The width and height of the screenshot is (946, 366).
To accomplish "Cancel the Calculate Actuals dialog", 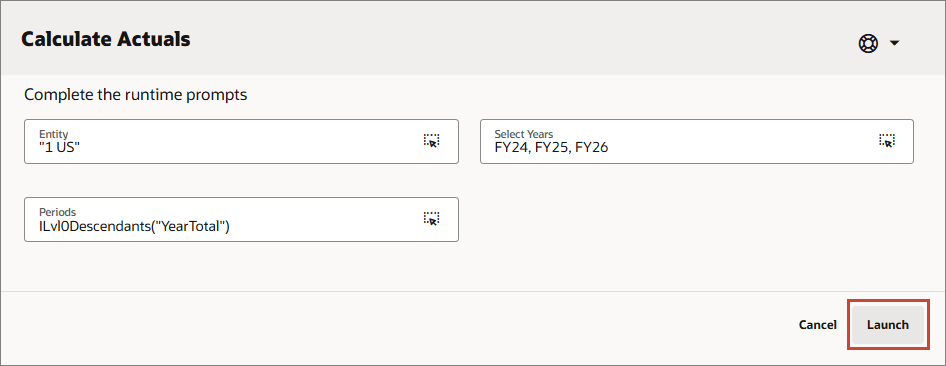I will (817, 325).
